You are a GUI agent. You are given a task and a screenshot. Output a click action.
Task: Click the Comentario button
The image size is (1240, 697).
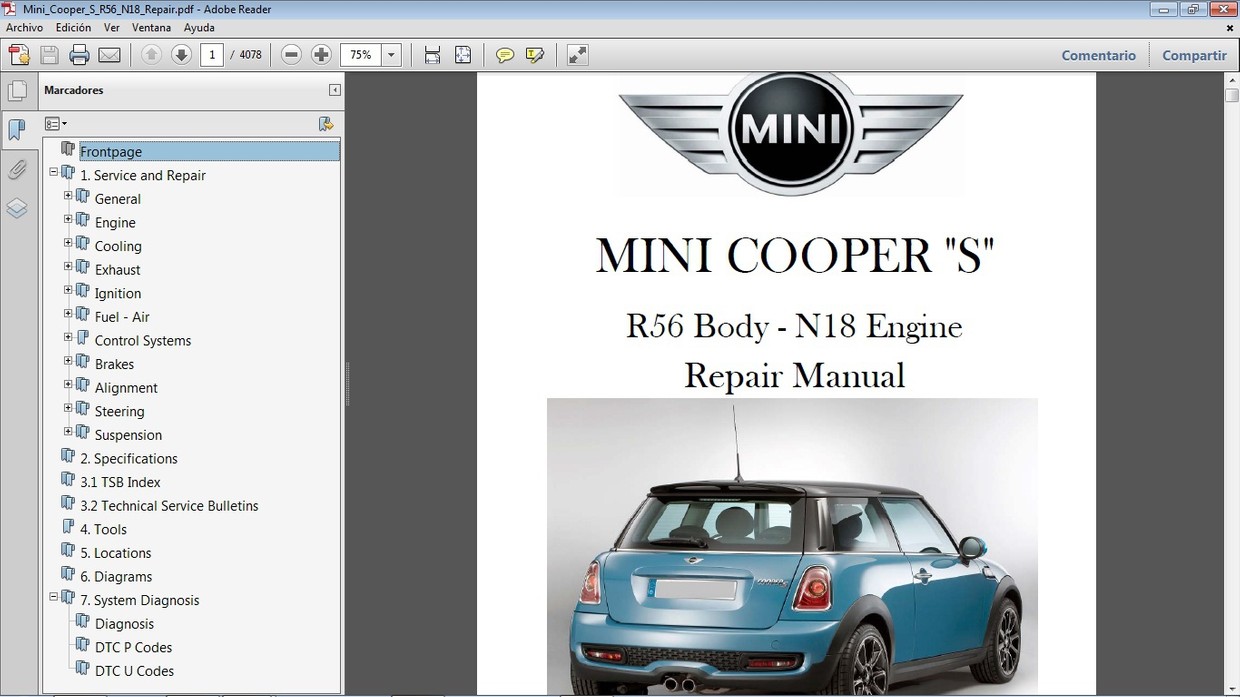click(1099, 55)
